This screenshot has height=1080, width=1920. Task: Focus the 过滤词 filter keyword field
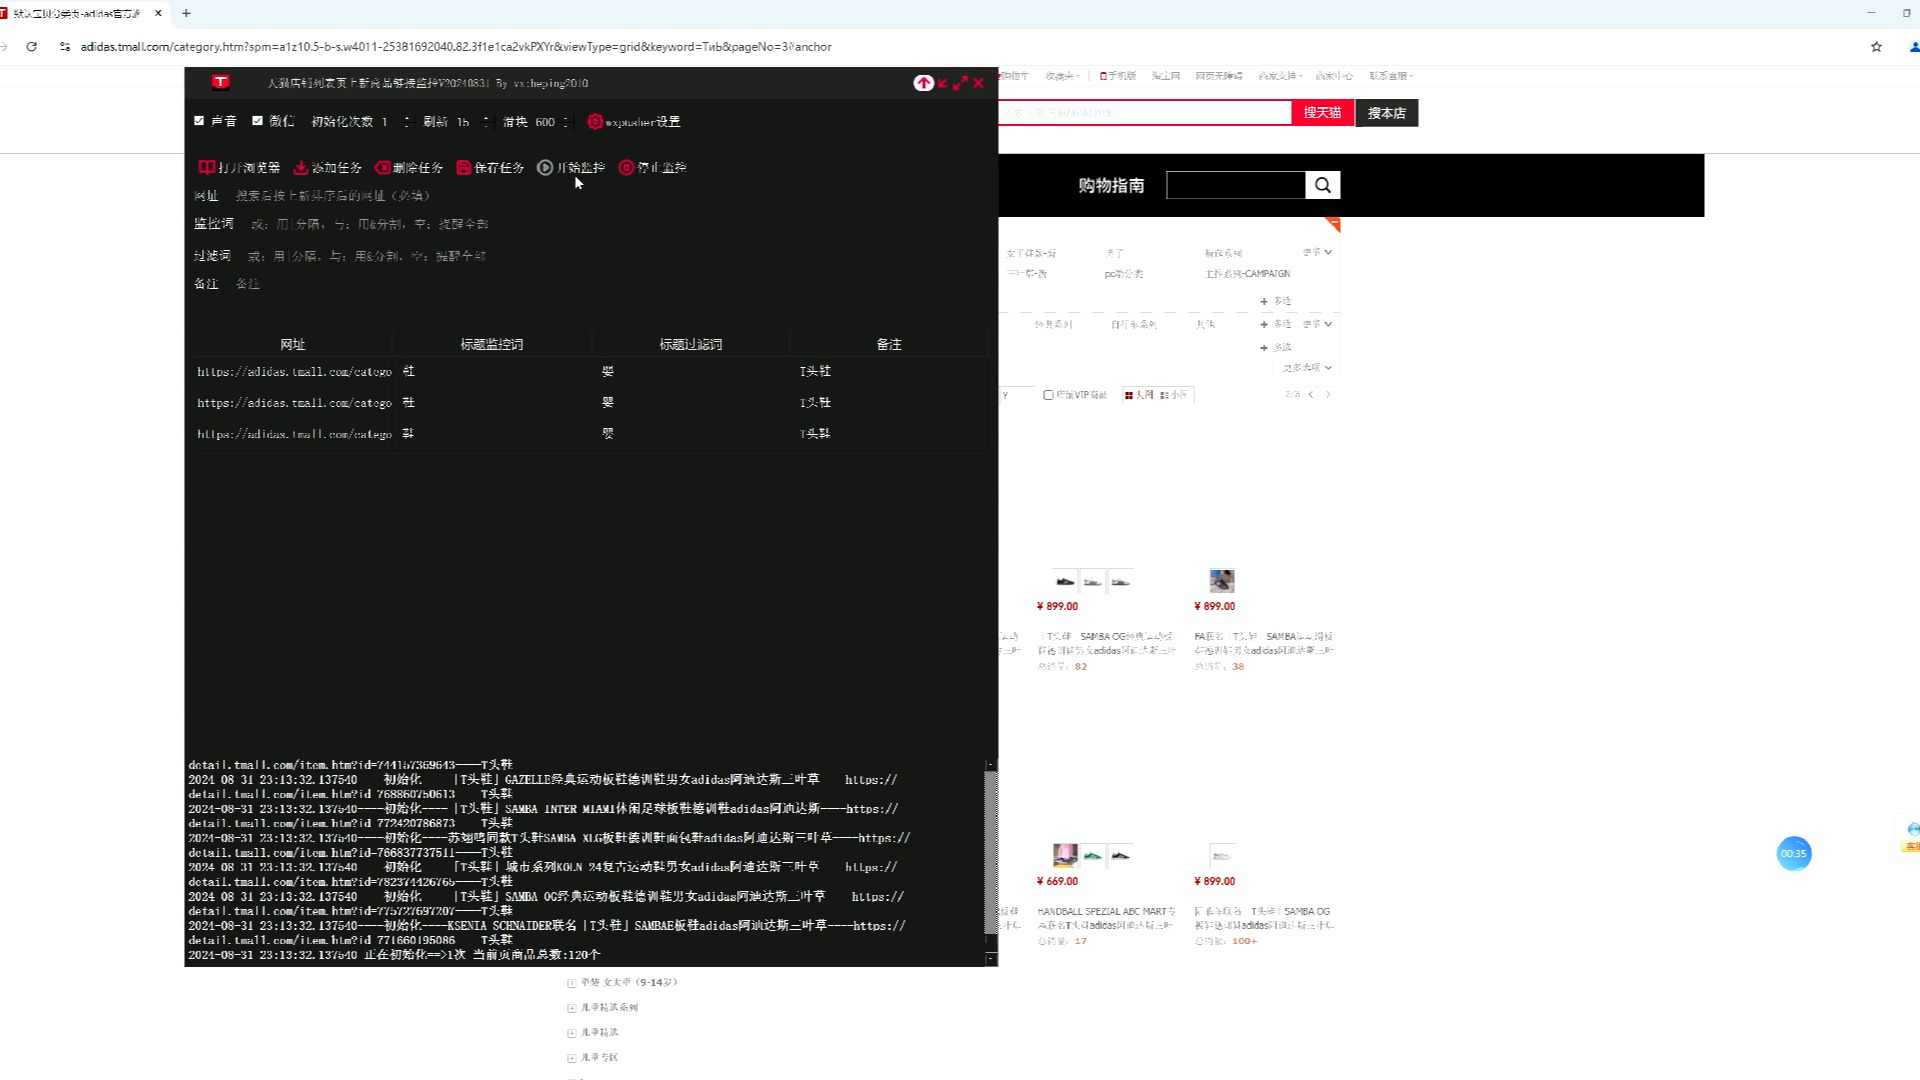click(615, 256)
